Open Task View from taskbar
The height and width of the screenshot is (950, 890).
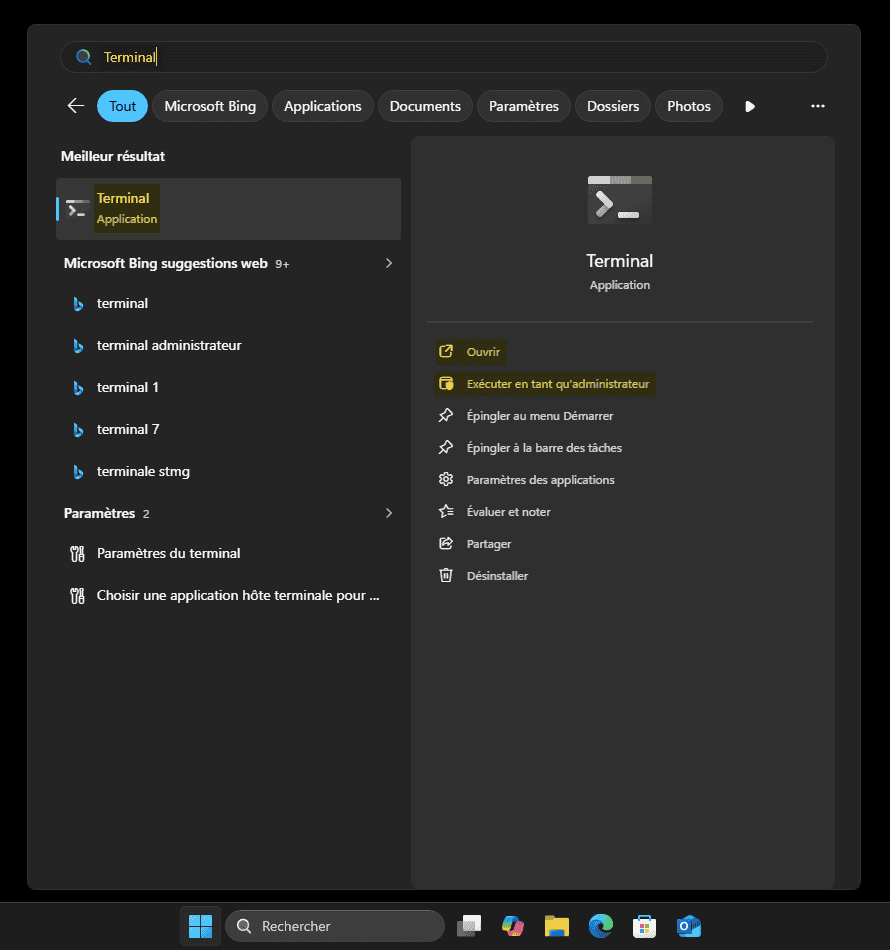click(469, 926)
